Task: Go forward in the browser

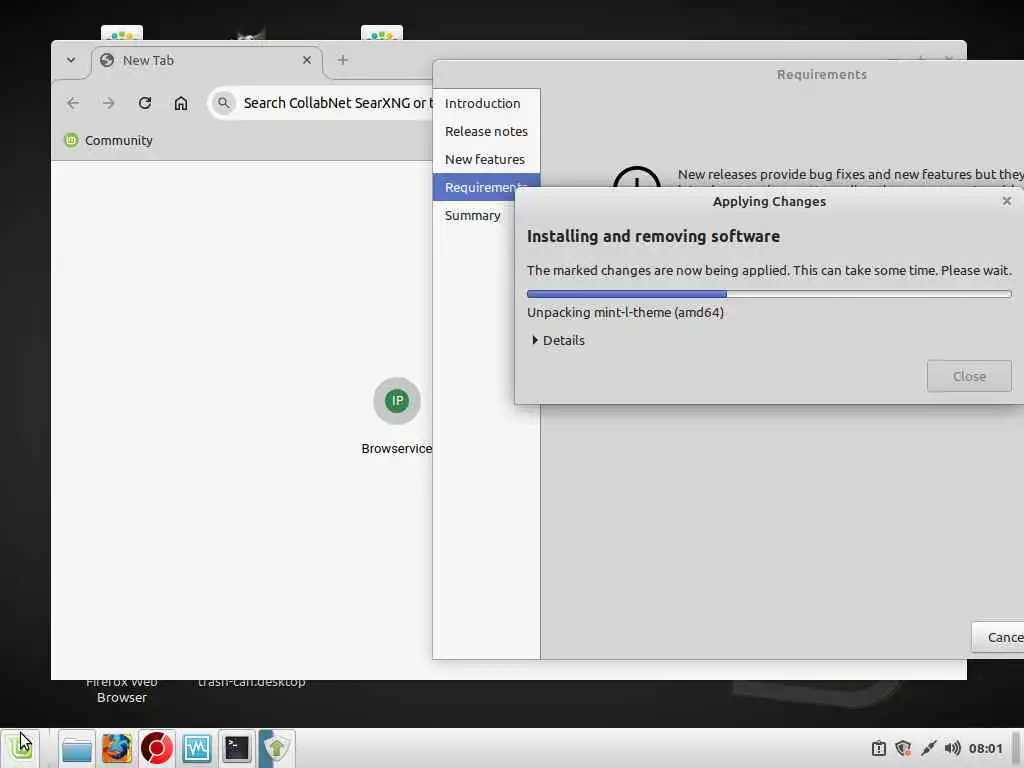Action: coord(108,103)
